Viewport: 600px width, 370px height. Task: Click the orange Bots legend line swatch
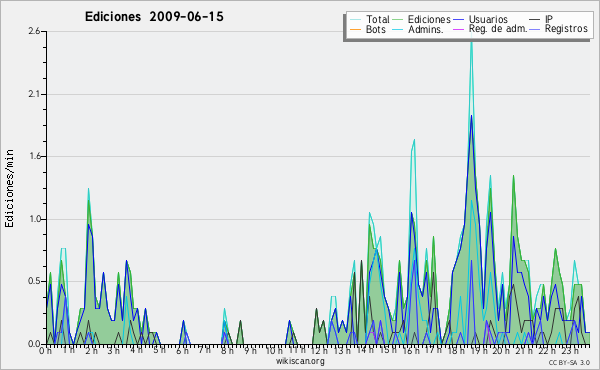355,29
